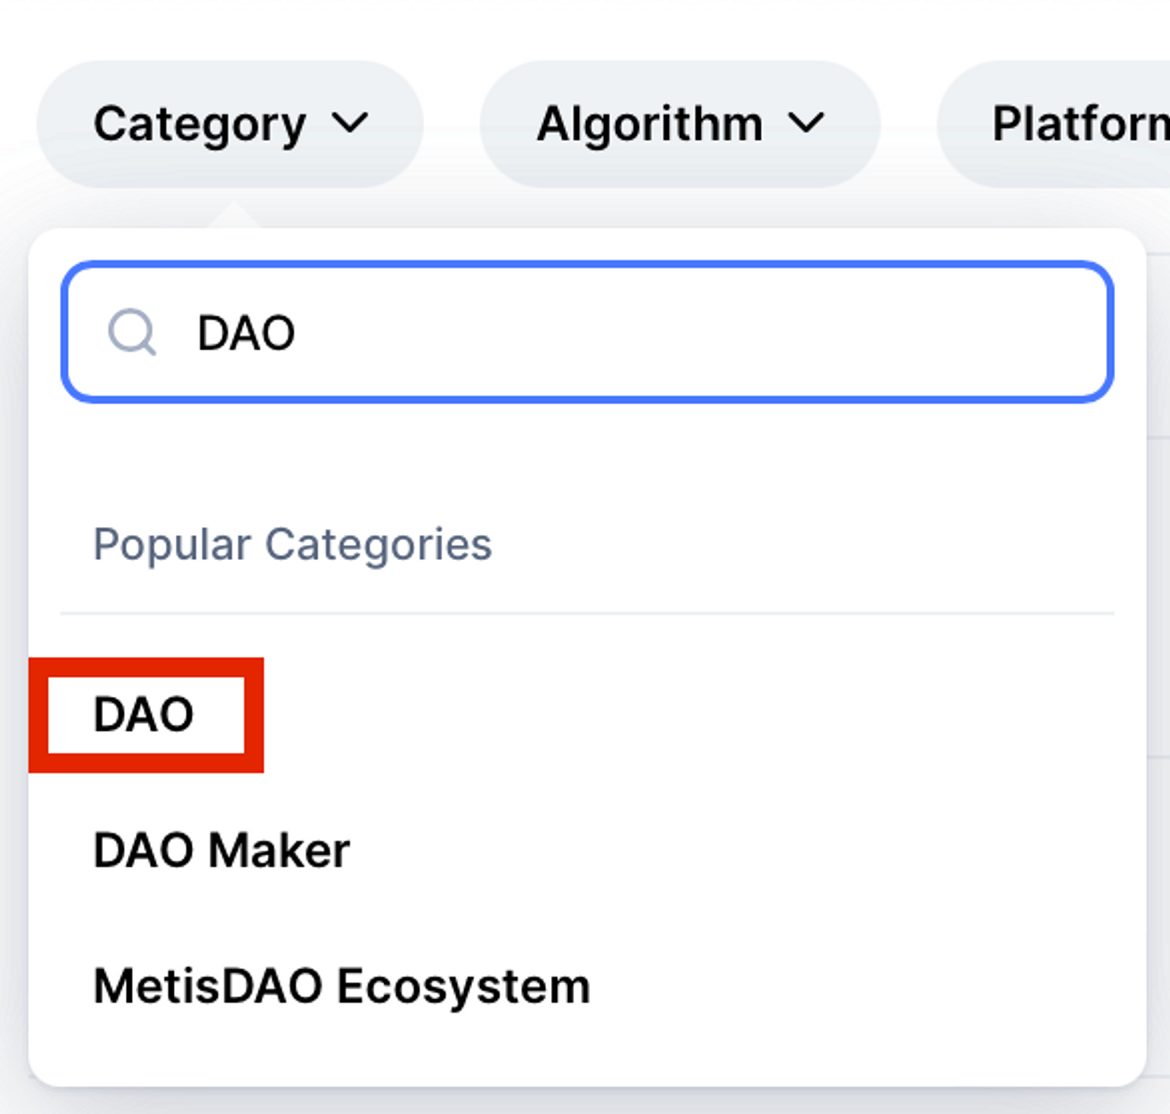Click the highlighted DAO entry in red box
Screen dimensions: 1170x1114
(x=146, y=715)
